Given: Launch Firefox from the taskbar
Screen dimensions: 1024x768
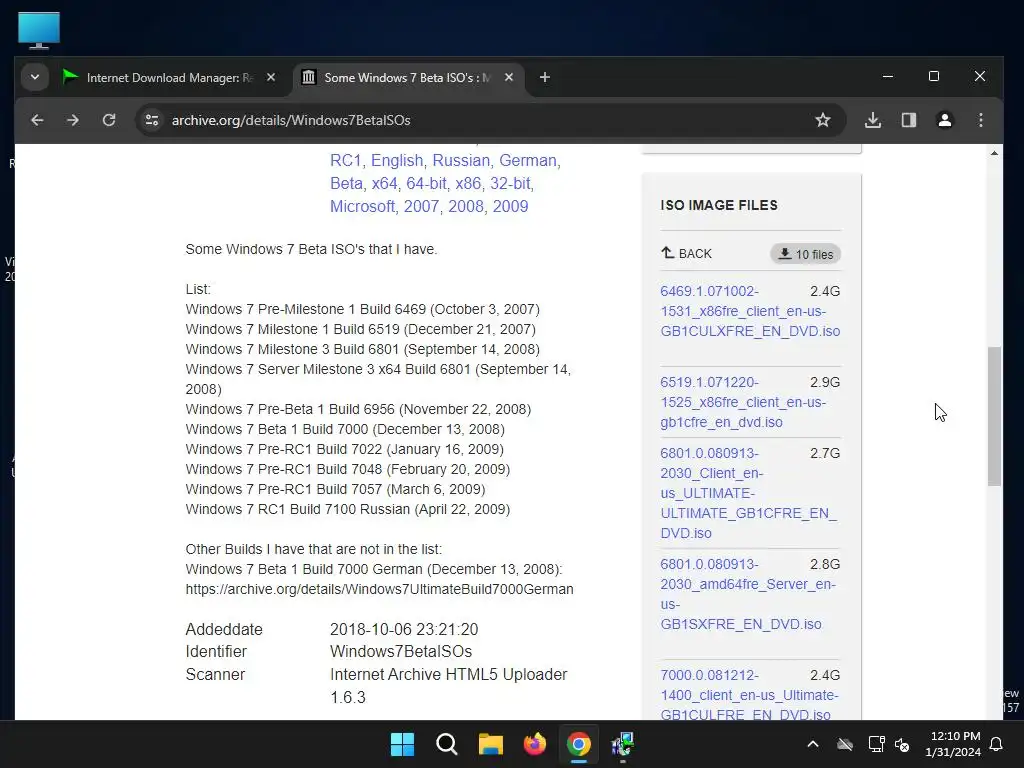Looking at the screenshot, I should [x=535, y=744].
